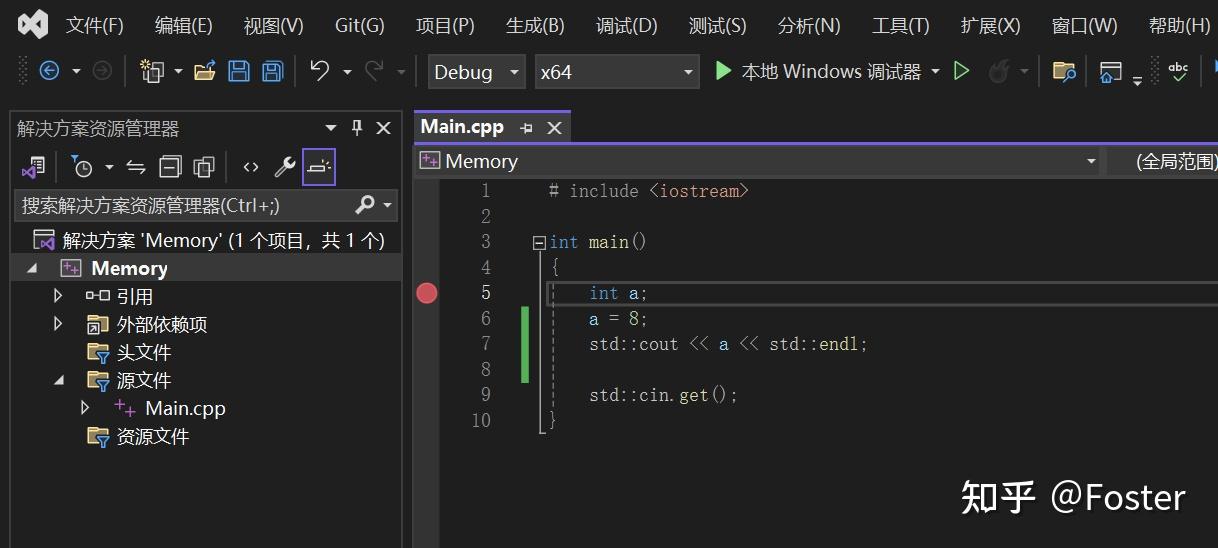Toggle the preview selected items icon
The width and height of the screenshot is (1218, 548).
[319, 167]
